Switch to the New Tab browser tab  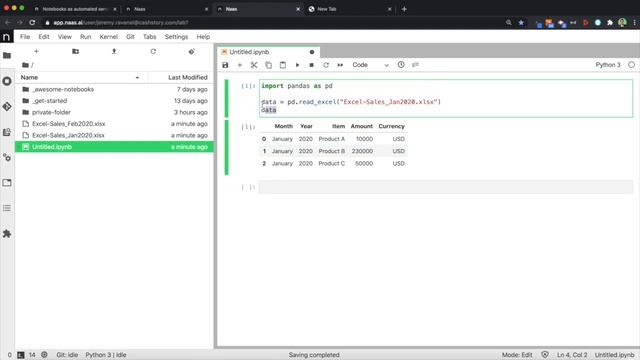349,9
